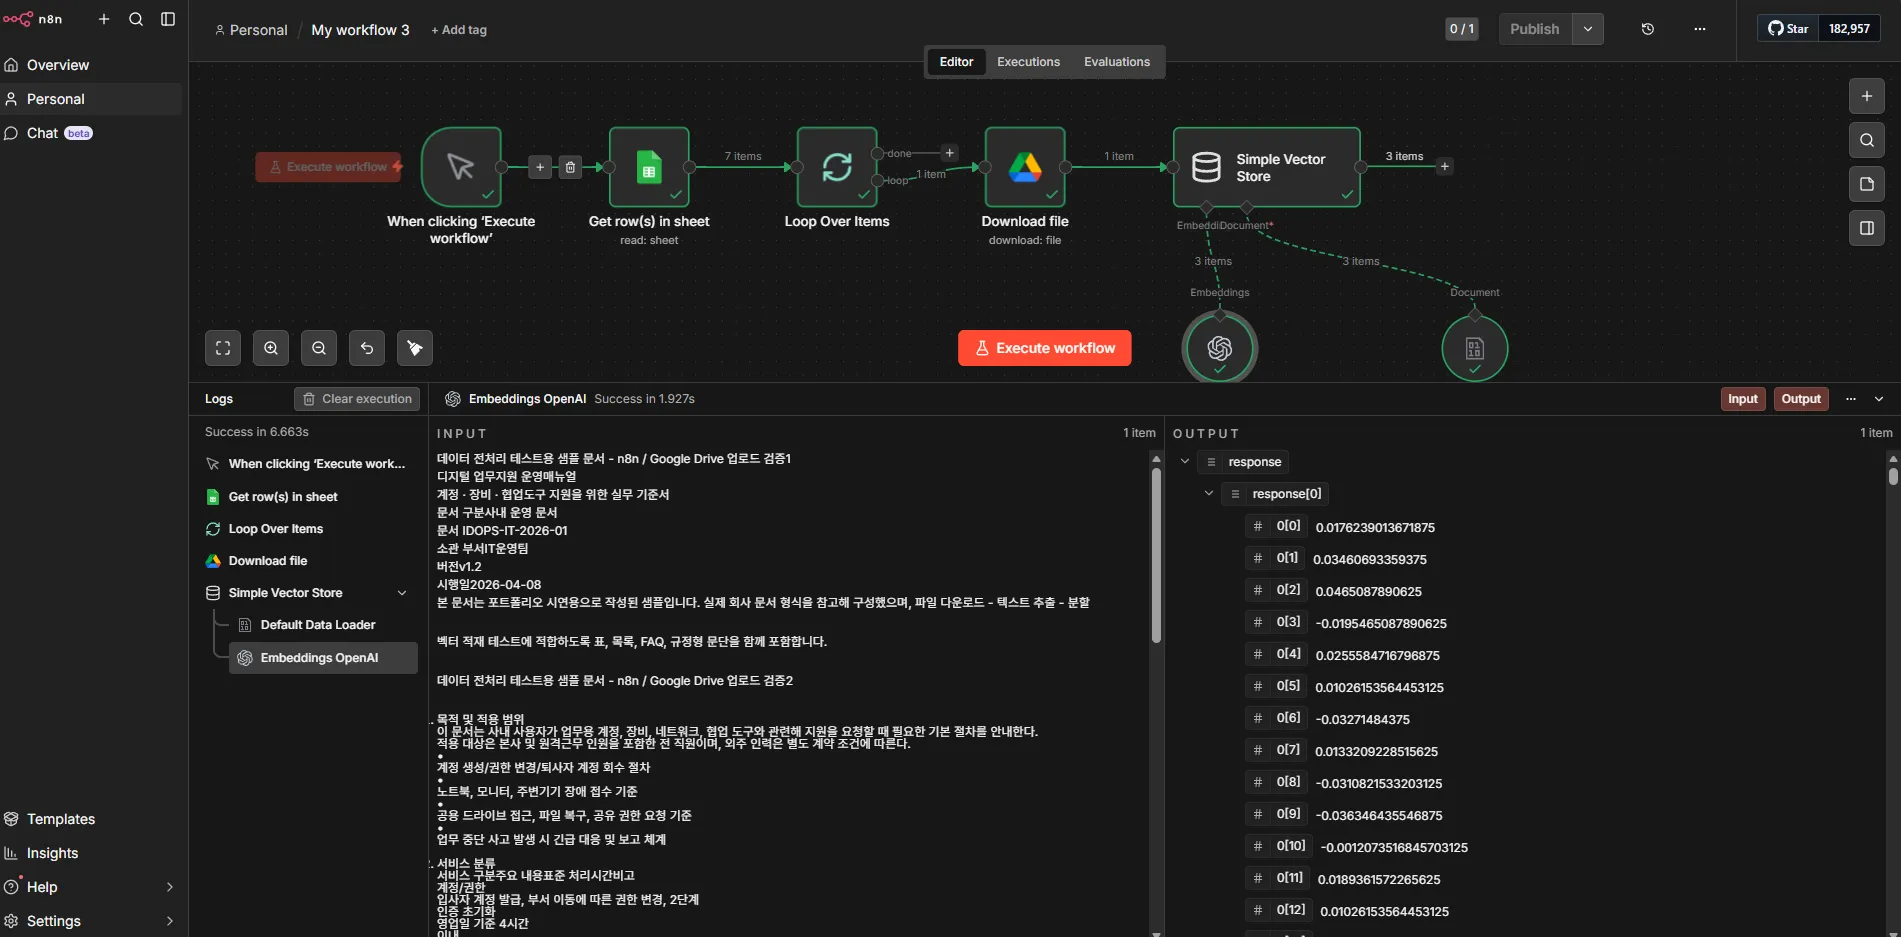This screenshot has width=1901, height=937.
Task: Open the Default Data Loader document node
Action: point(1474,348)
